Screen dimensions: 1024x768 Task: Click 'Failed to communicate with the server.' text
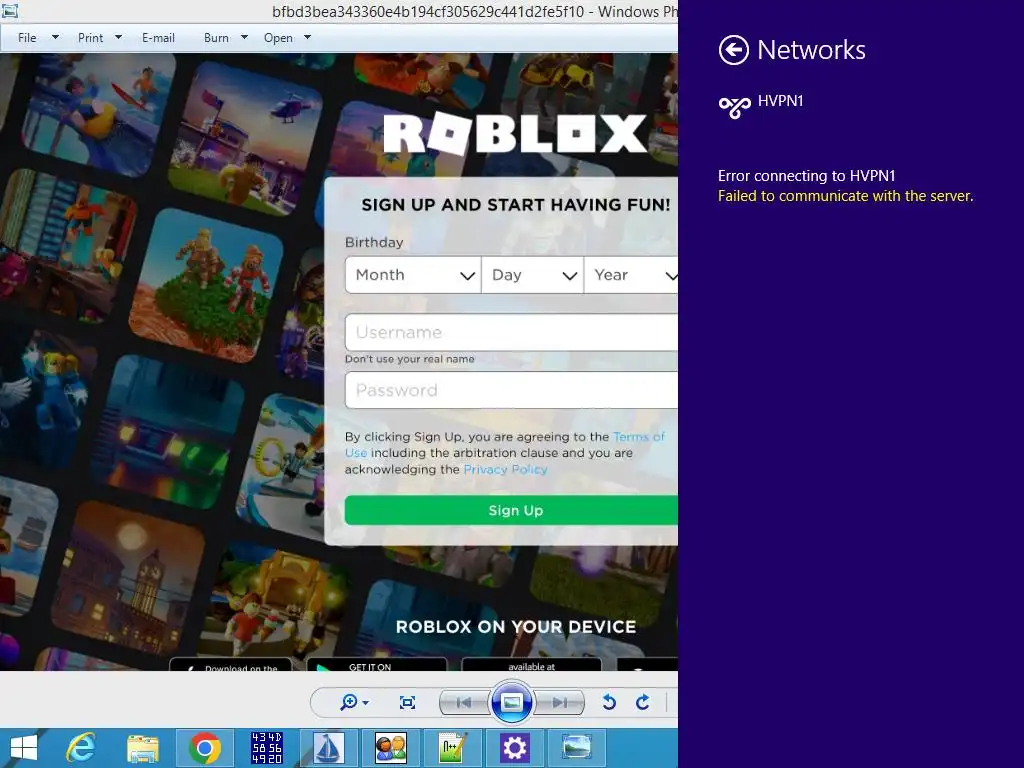(846, 196)
